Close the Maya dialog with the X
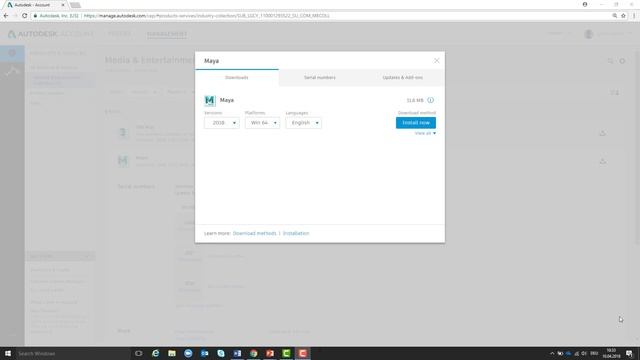 pos(436,60)
